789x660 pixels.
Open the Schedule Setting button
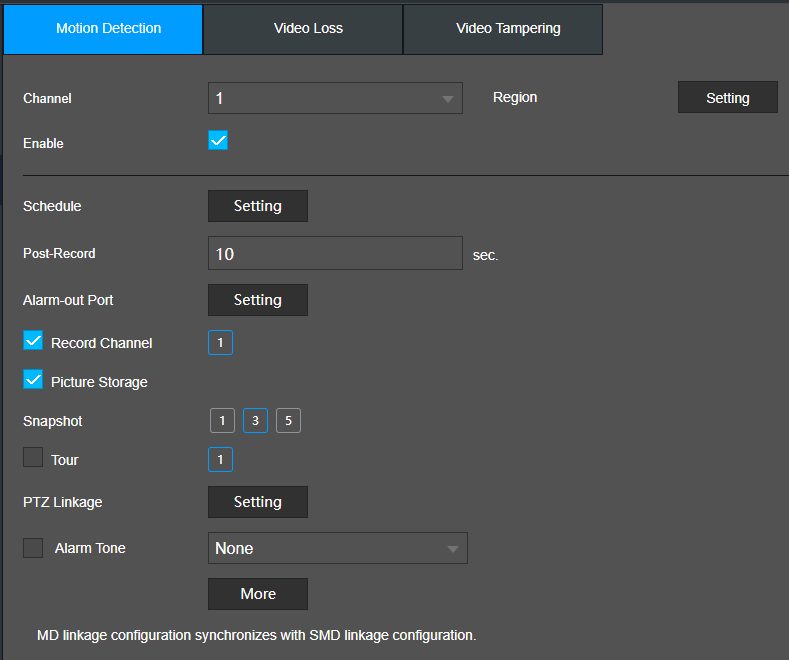(258, 206)
